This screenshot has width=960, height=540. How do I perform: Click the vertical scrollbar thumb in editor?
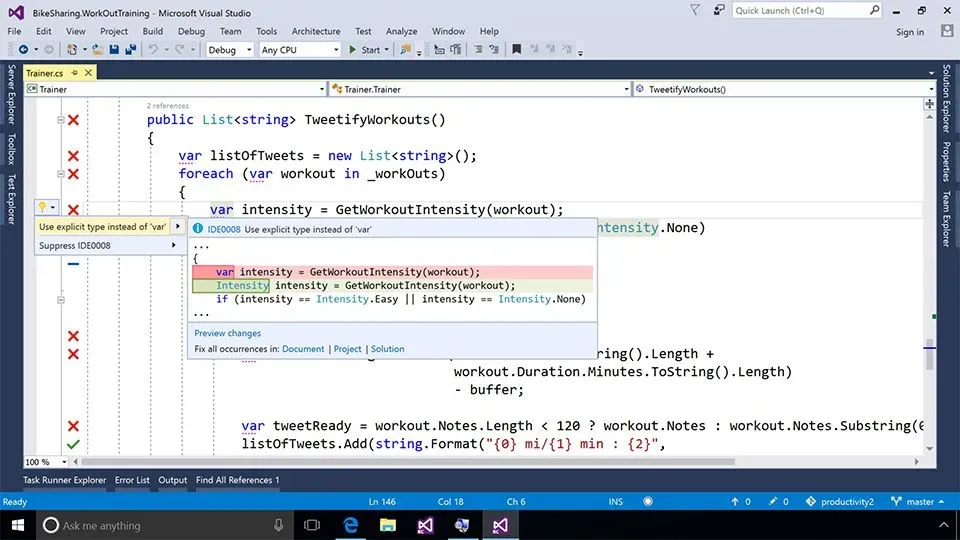click(x=929, y=354)
